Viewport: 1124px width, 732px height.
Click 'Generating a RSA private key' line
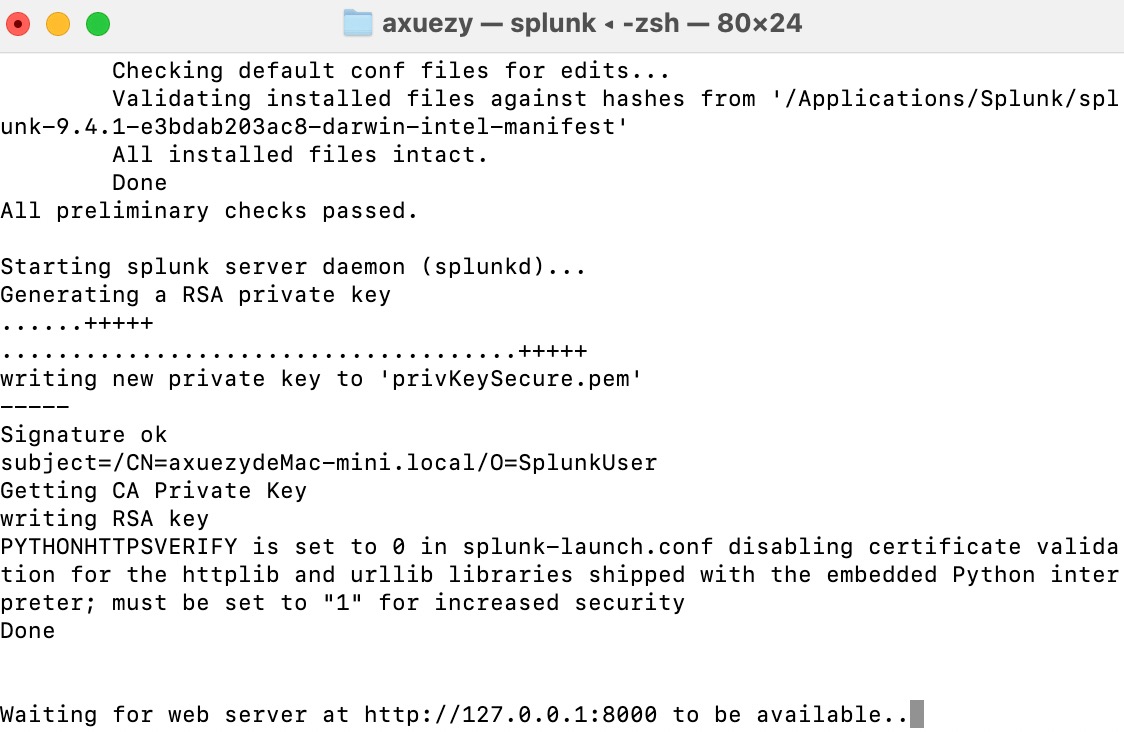[195, 295]
